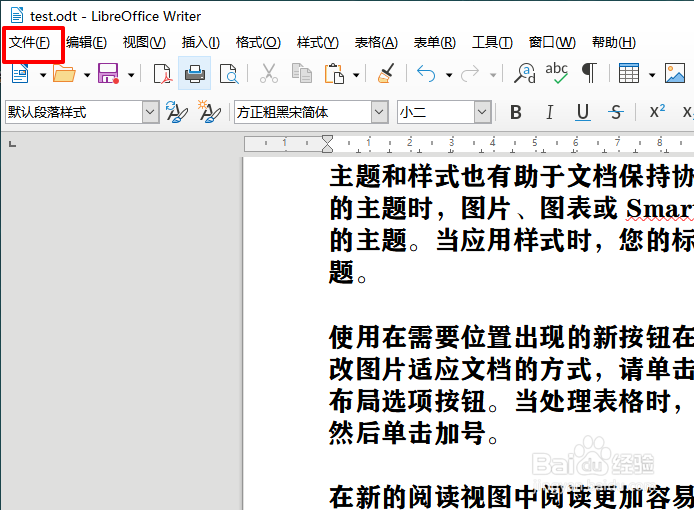Screen dimensions: 694x510
Task: Expand the Insert Table dropdown arrow
Action: (652, 75)
